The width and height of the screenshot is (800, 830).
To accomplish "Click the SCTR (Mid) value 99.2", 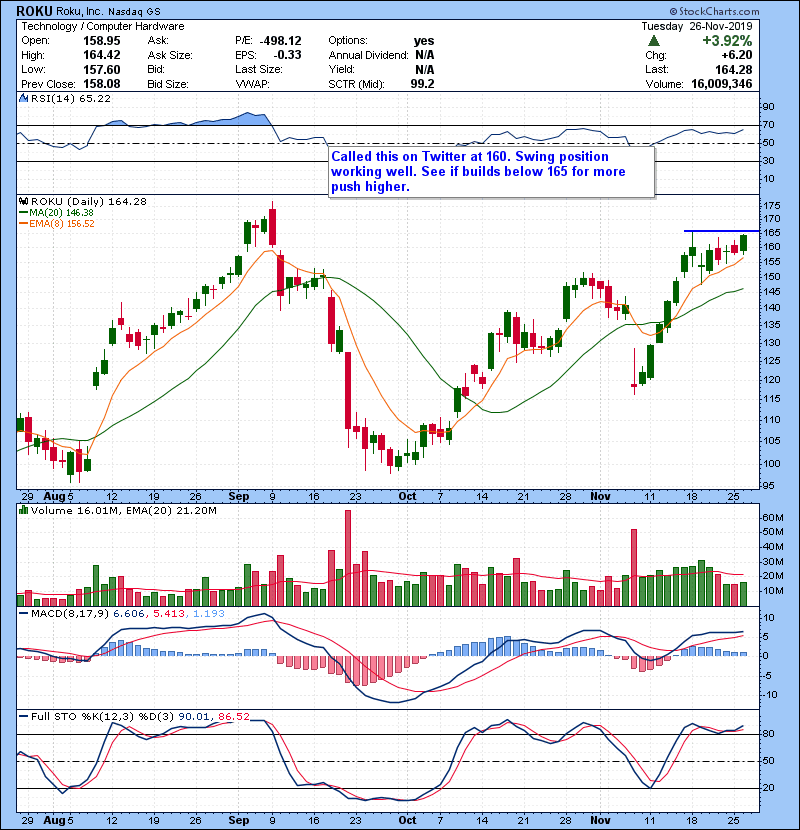I will pos(423,84).
